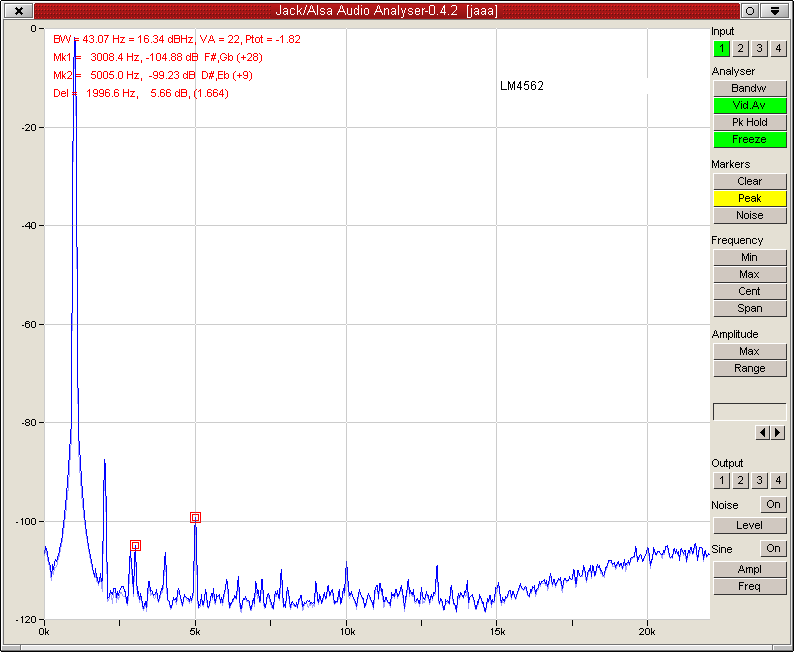Select Frequency Cent parameter
The height and width of the screenshot is (652, 794).
click(x=749, y=291)
